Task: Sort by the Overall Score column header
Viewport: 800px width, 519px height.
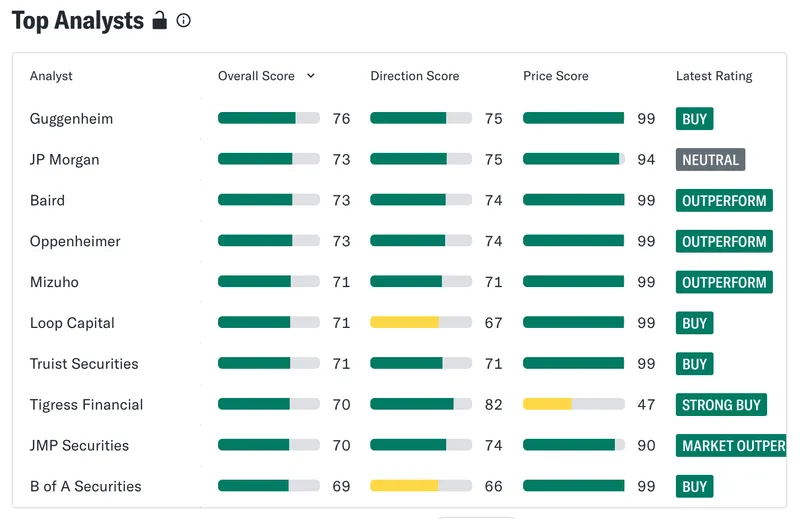Action: tap(256, 76)
